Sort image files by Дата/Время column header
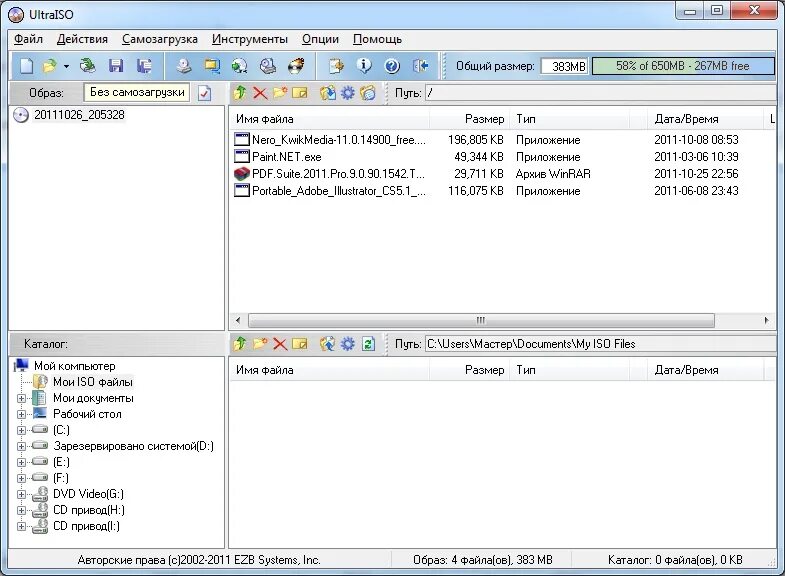Image resolution: width=785 pixels, height=576 pixels. pyautogui.click(x=705, y=119)
